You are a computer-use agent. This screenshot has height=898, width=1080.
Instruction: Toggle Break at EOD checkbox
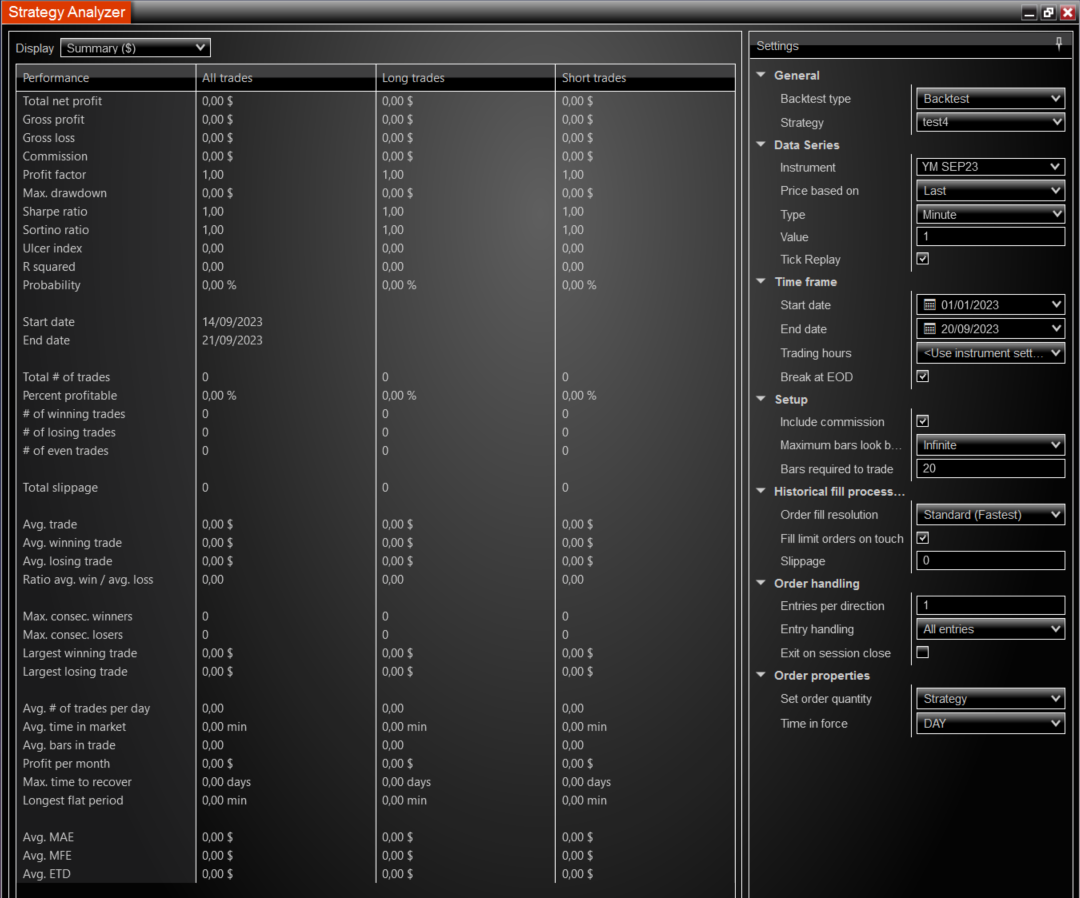923,376
